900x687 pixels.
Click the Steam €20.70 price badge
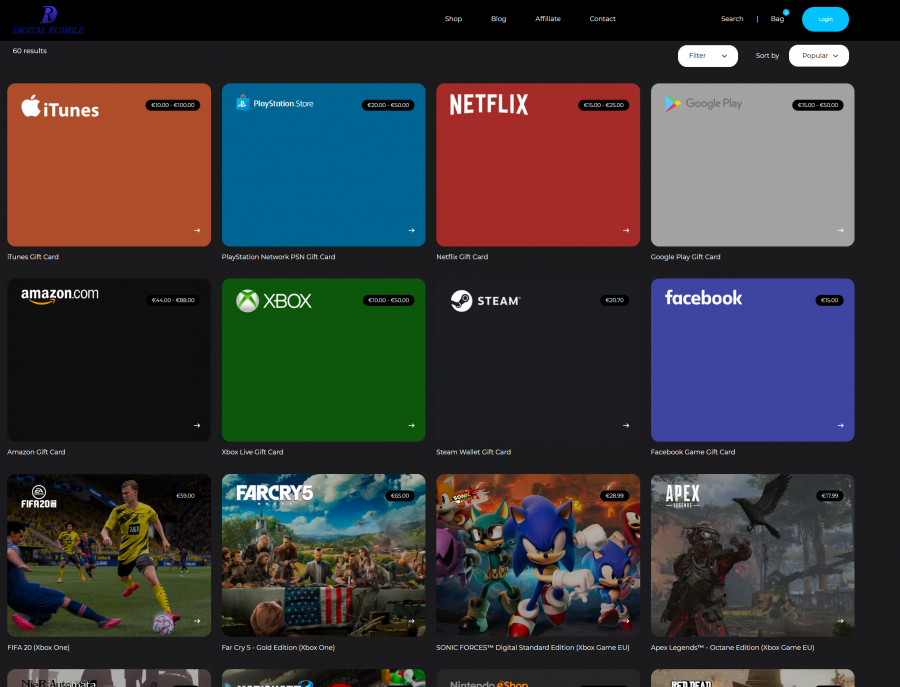(615, 300)
